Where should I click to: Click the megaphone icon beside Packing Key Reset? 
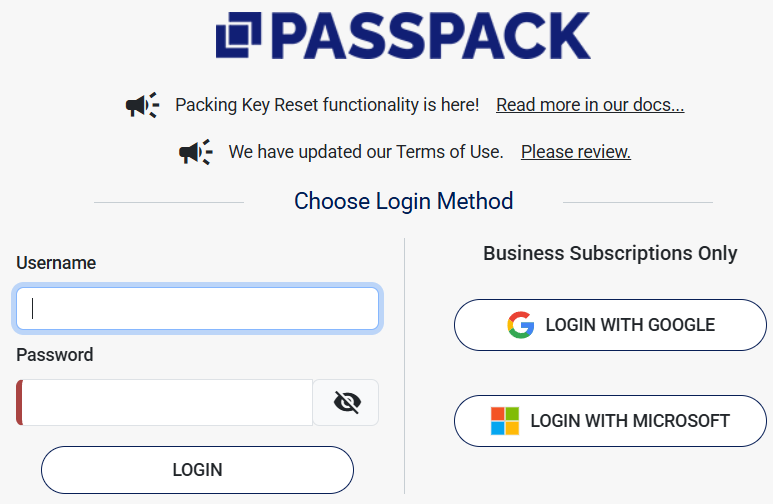coord(143,105)
